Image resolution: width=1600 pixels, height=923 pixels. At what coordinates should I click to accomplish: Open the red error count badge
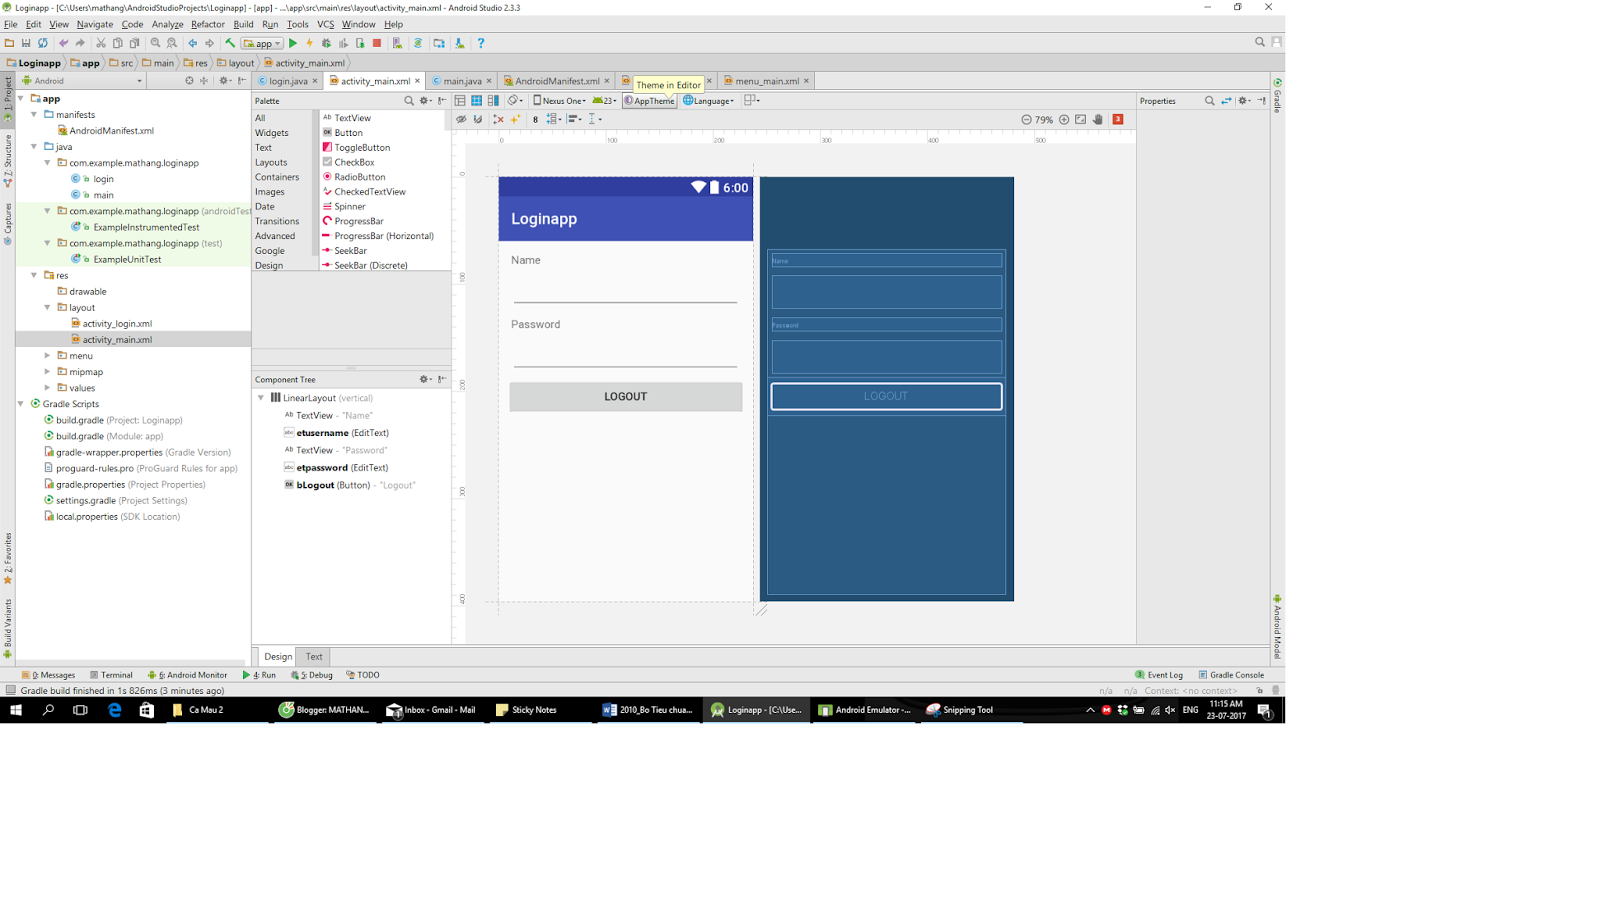(1118, 119)
